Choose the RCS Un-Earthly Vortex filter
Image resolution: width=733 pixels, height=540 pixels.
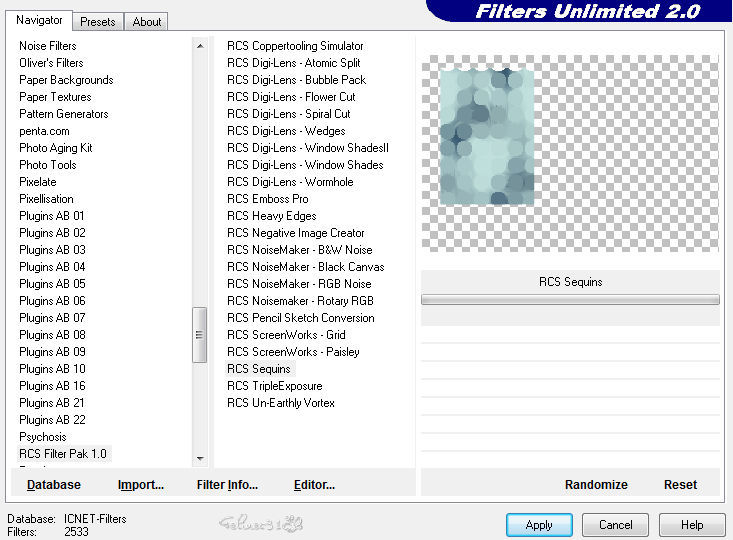281,403
